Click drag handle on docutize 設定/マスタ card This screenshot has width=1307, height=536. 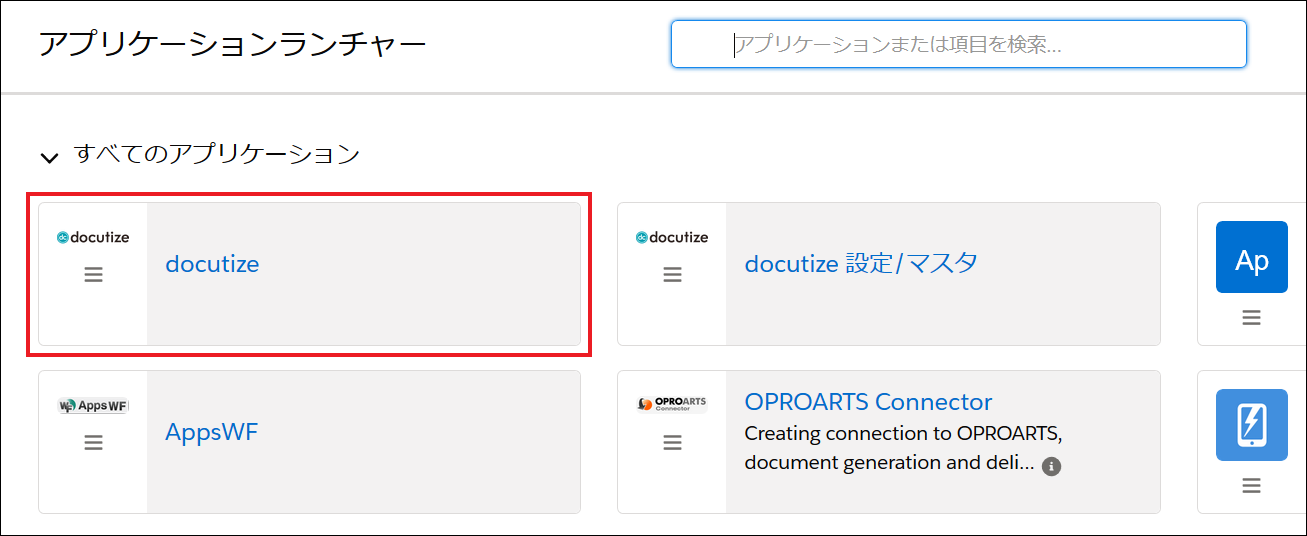[672, 274]
